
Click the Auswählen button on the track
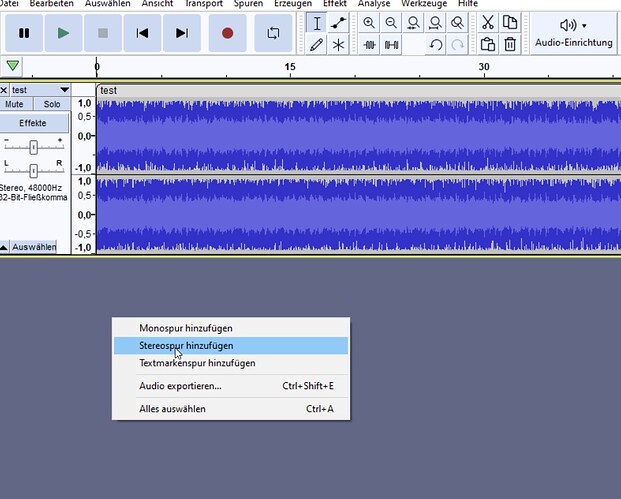(34, 247)
